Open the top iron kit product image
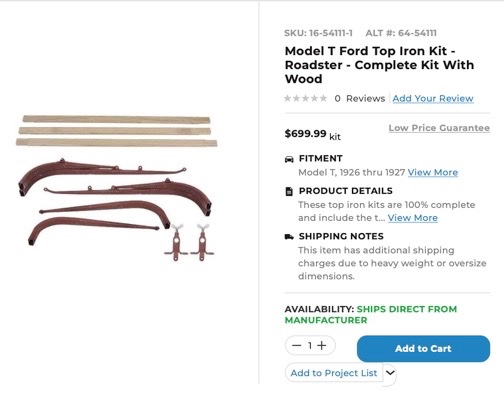The width and height of the screenshot is (504, 393). (117, 188)
